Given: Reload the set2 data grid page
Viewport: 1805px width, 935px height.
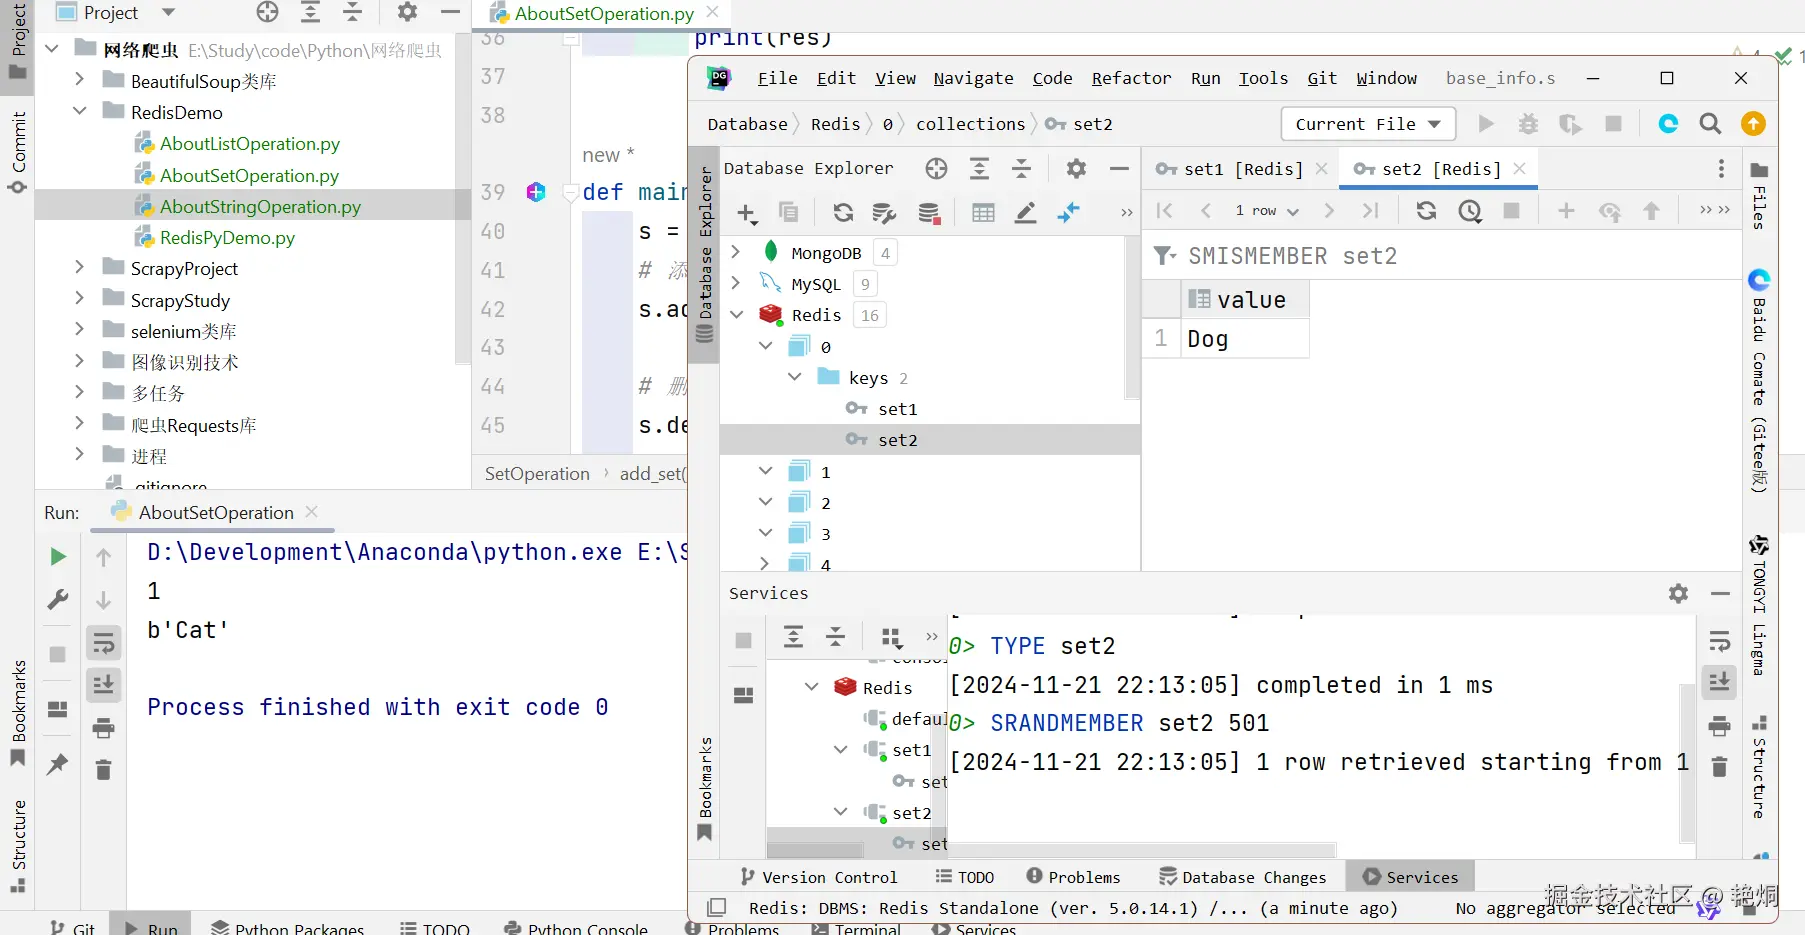Looking at the screenshot, I should pos(1426,211).
